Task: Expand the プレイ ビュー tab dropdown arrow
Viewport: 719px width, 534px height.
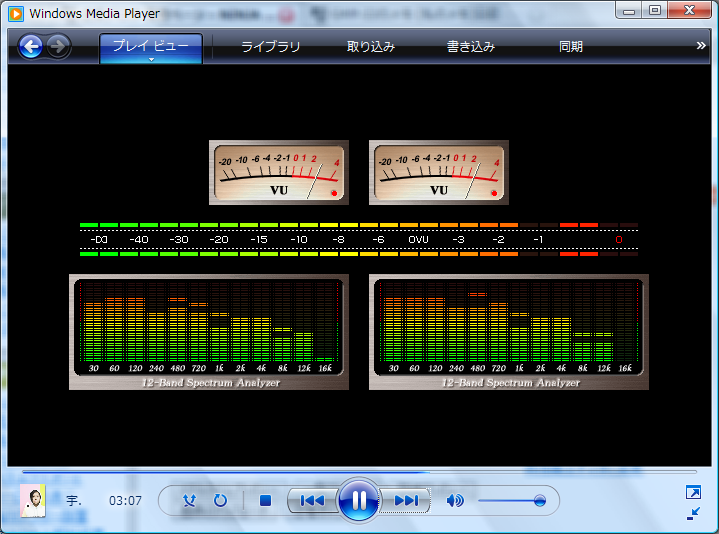Action: click(x=151, y=60)
